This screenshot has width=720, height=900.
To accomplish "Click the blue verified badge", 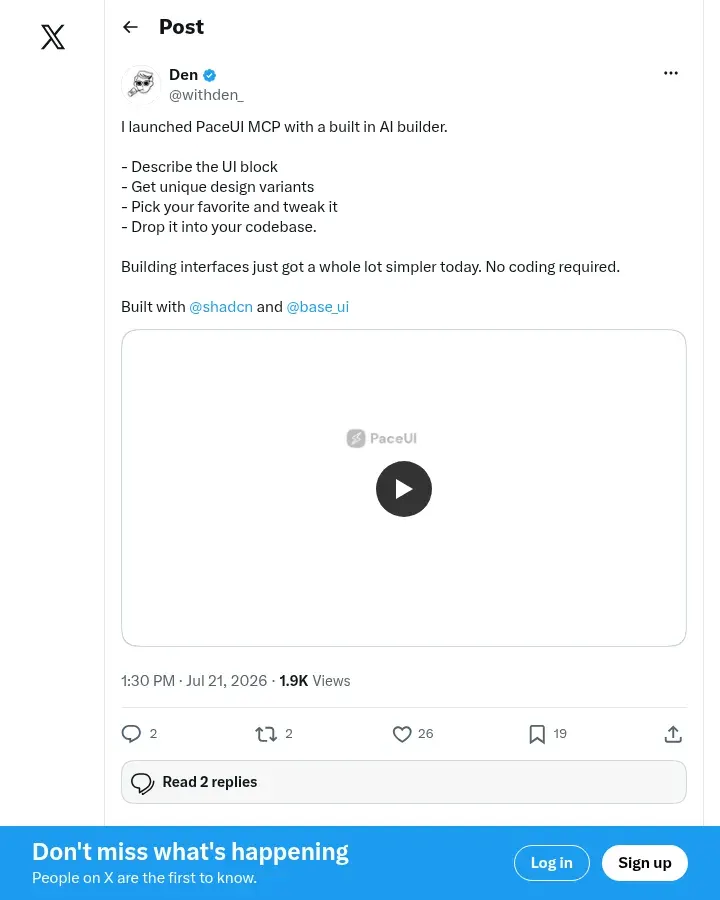I will point(210,75).
